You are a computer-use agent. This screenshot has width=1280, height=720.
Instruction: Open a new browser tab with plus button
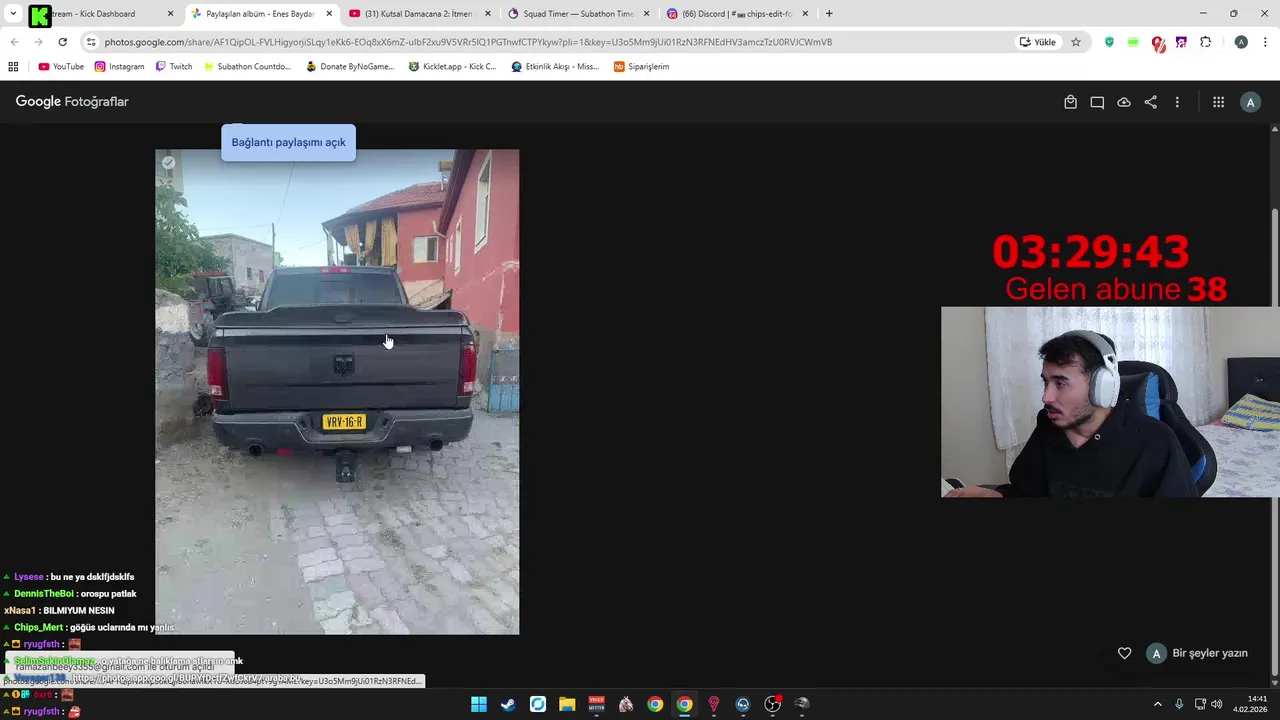pyautogui.click(x=828, y=14)
